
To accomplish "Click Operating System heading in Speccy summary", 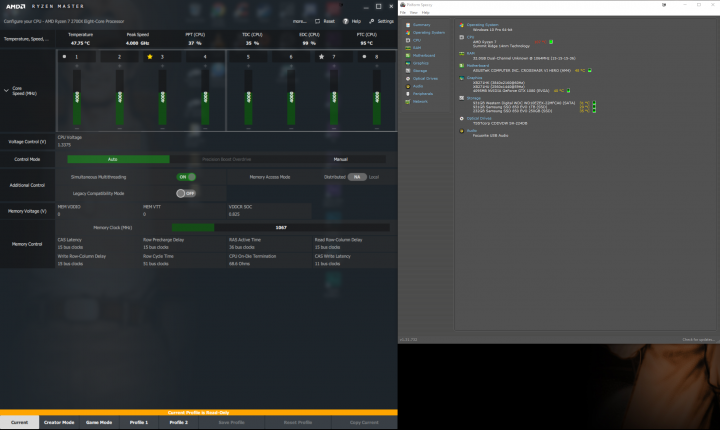I will [482, 25].
